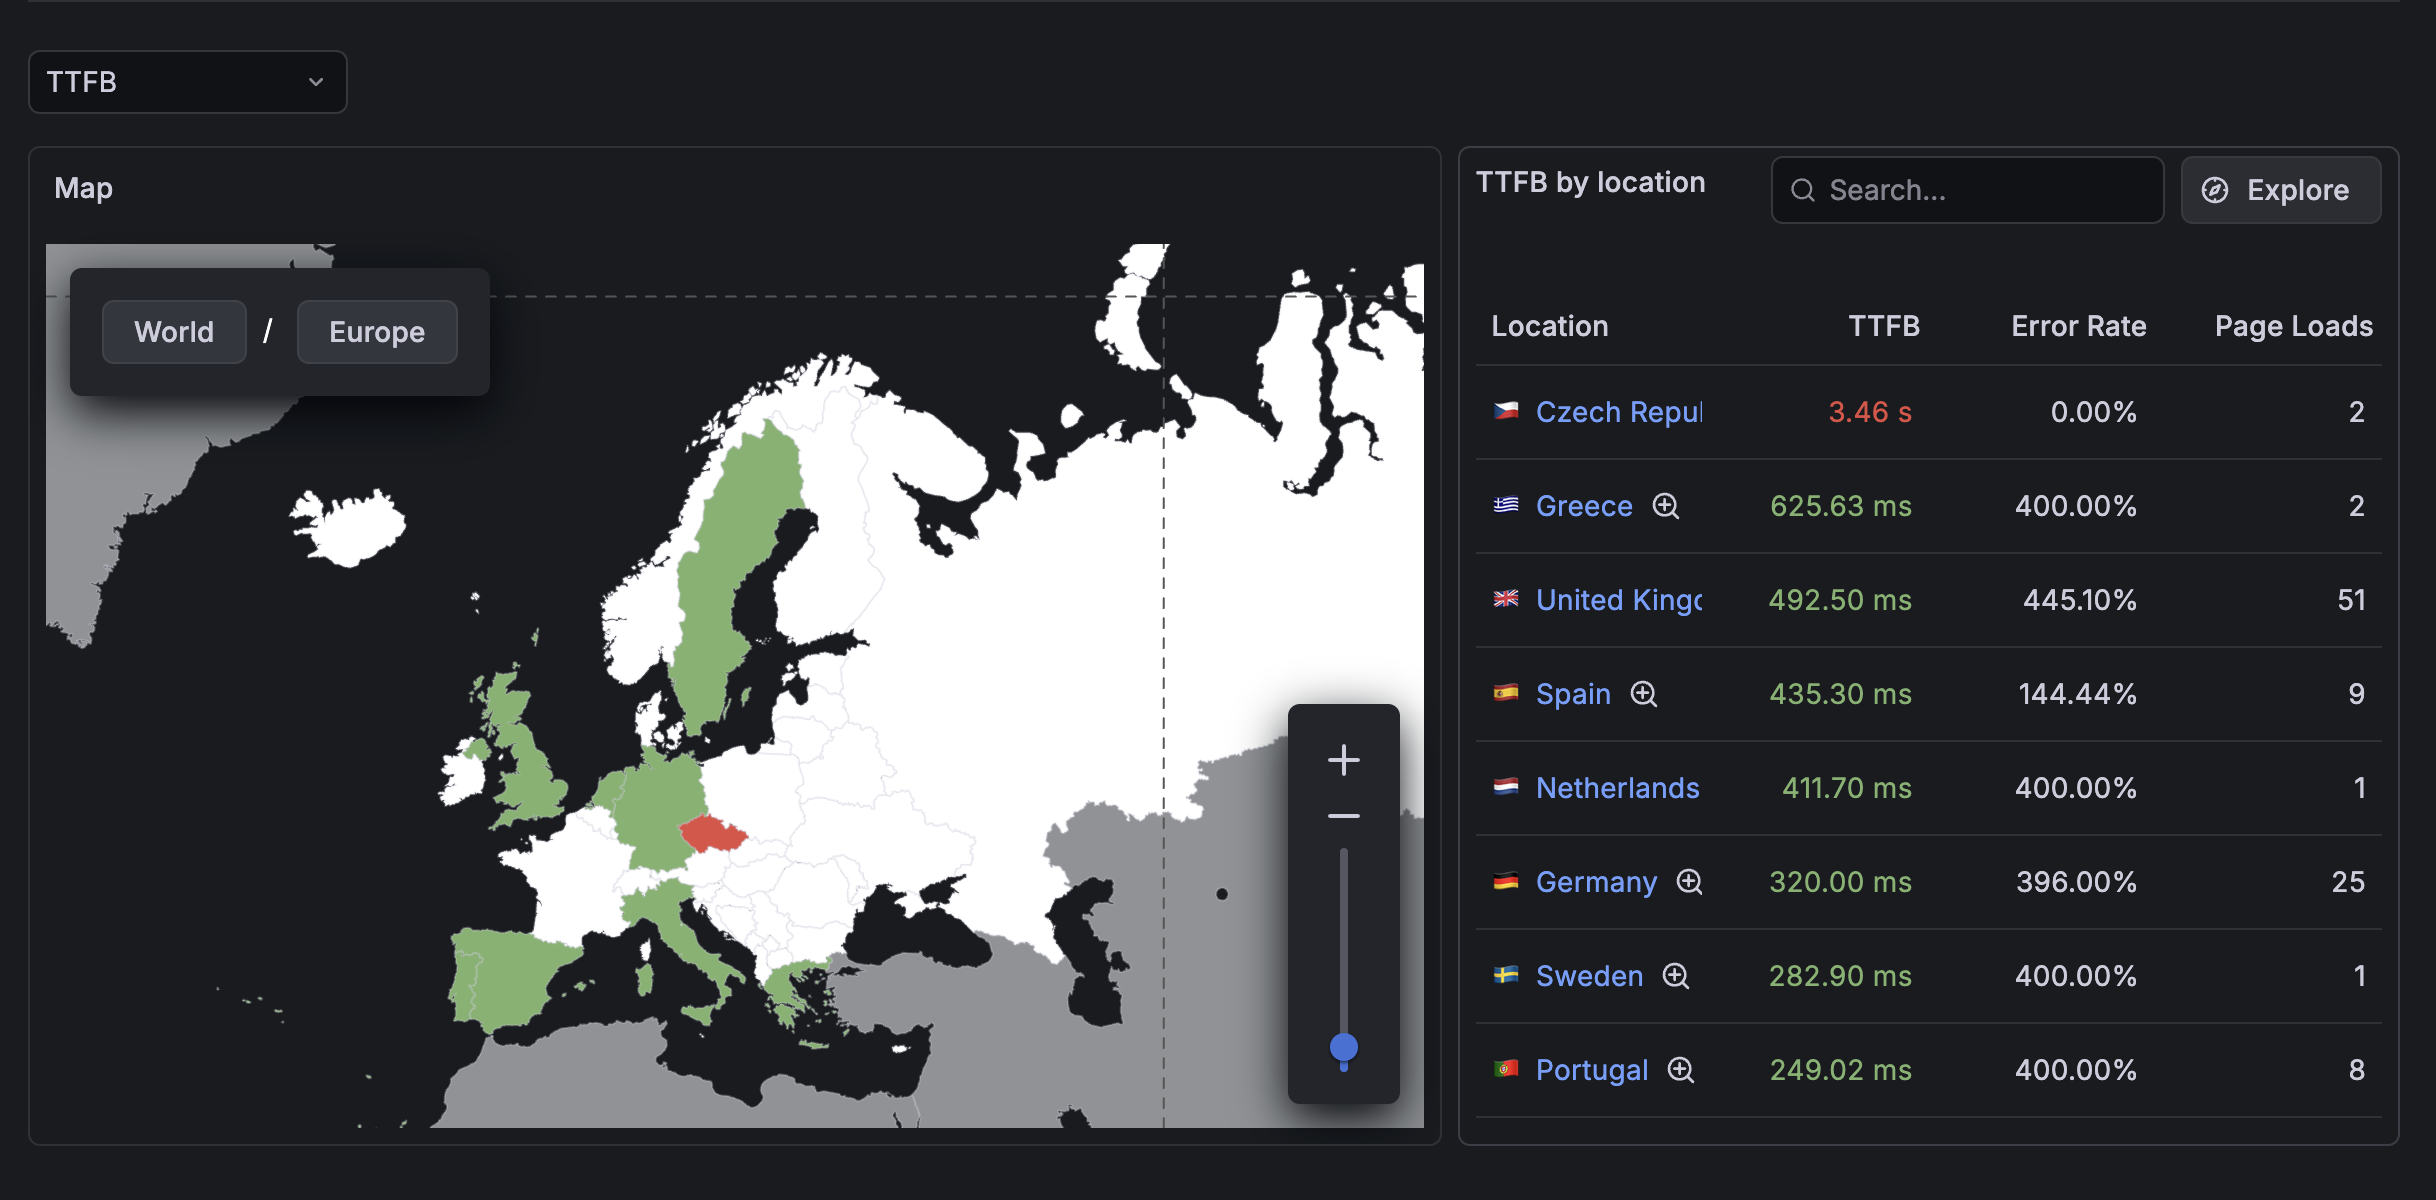Open the Czech Republic location link
Screen dimensions: 2436x1200
pyautogui.click(x=1618, y=411)
